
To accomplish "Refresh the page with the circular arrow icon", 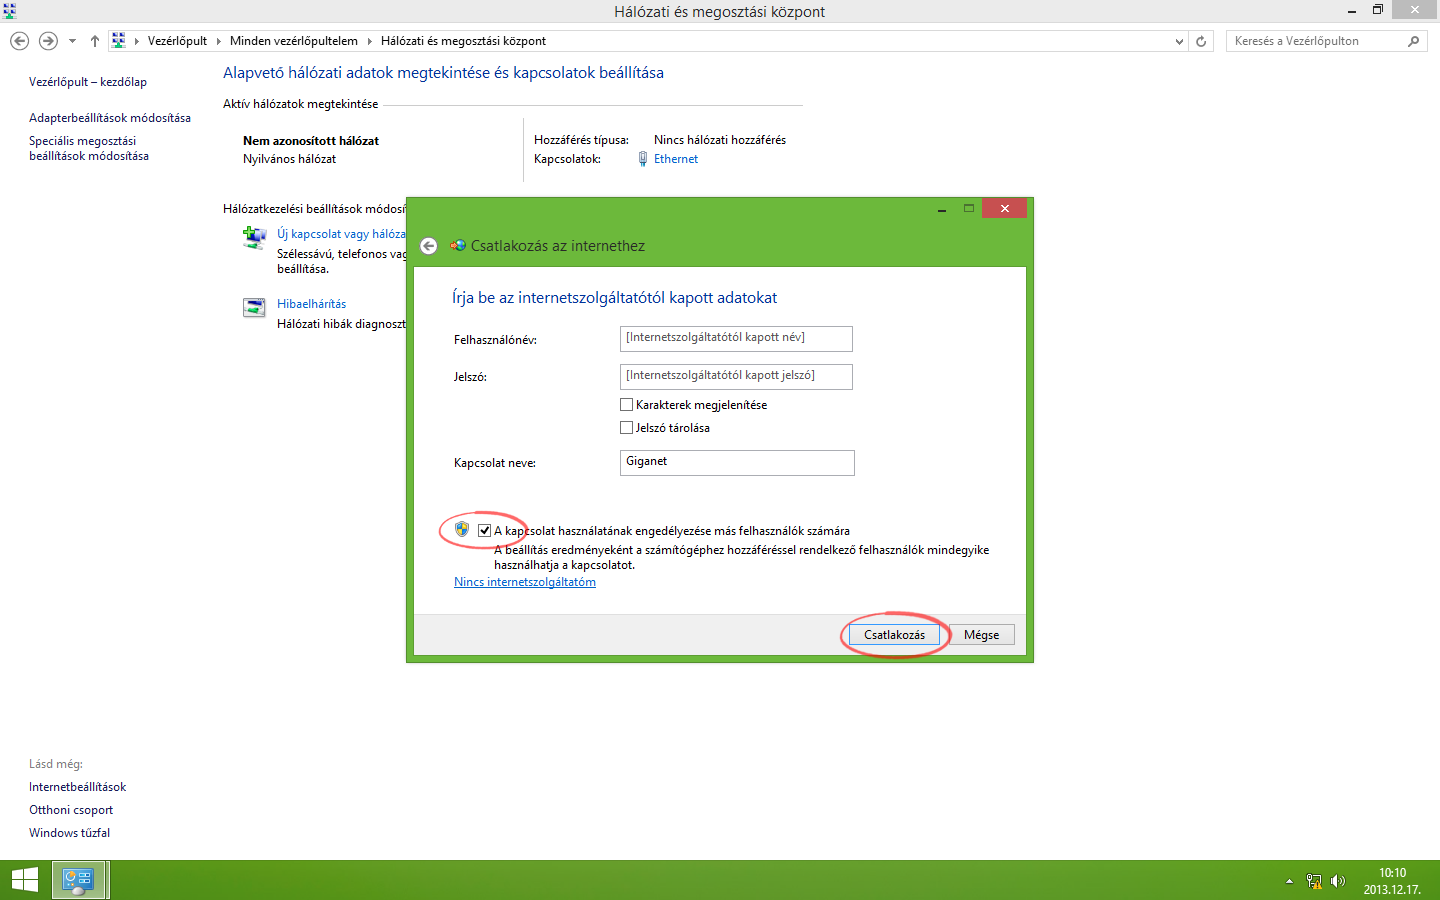I will click(x=1199, y=41).
